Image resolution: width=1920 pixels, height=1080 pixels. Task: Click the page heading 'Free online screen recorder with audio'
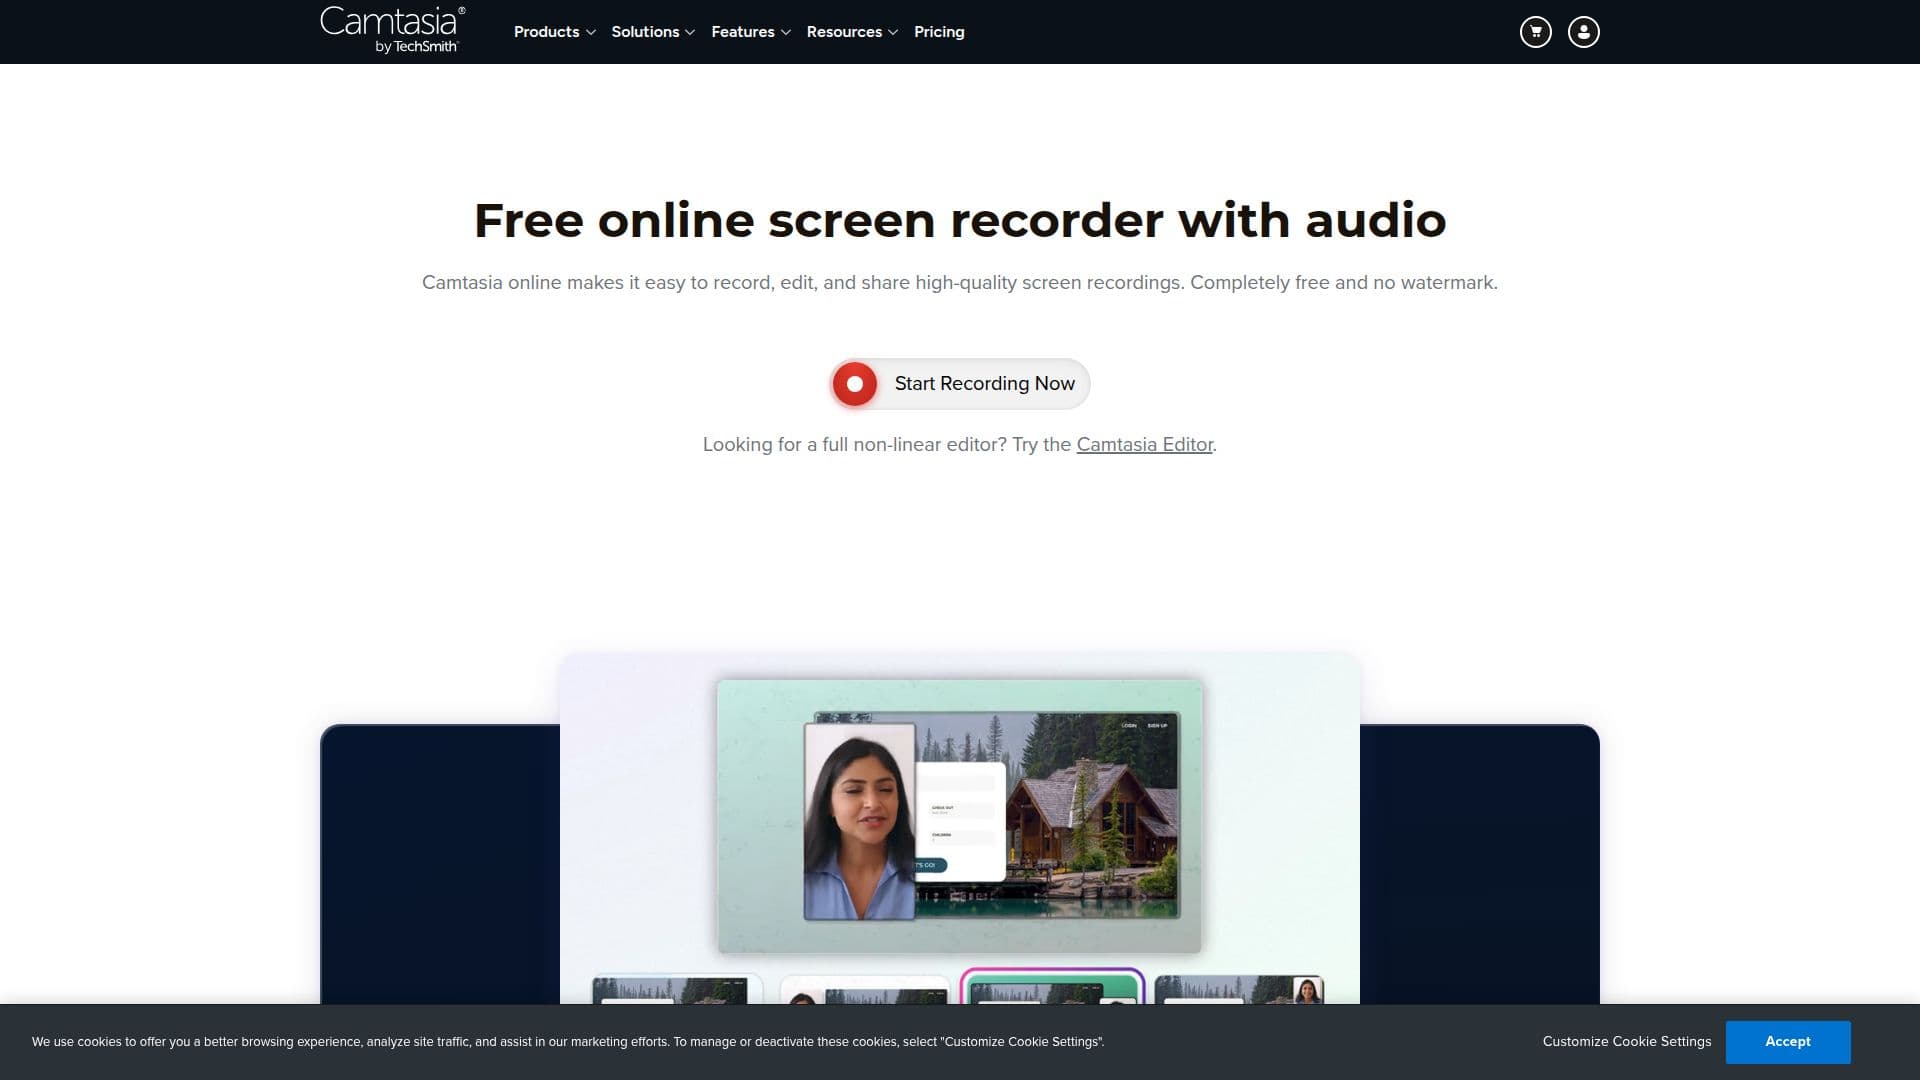[960, 220]
